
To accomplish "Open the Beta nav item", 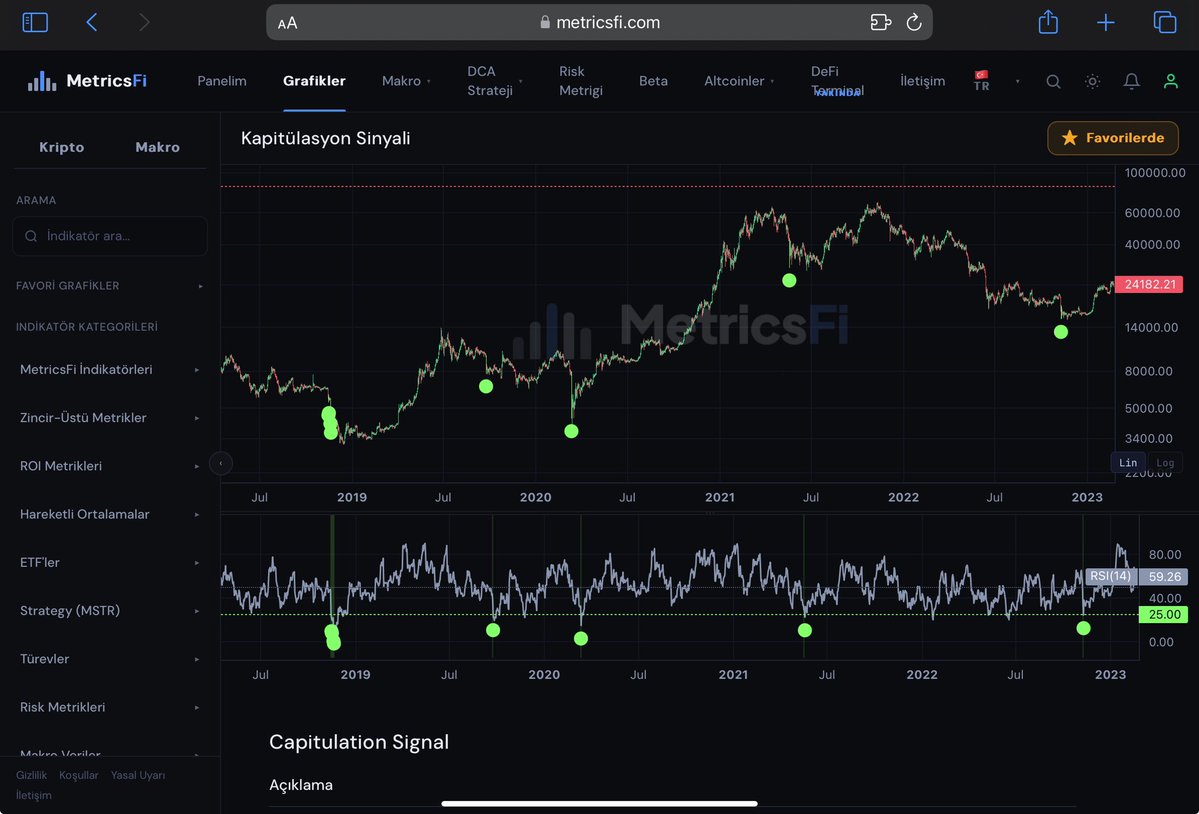I will point(653,81).
